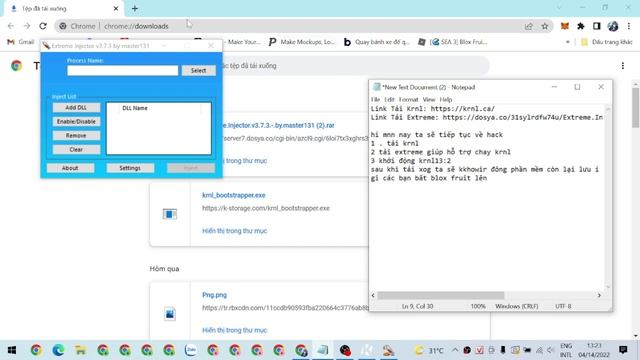Image resolution: width=640 pixels, height=360 pixels.
Task: Open the Png.png download link
Action: coord(214,295)
